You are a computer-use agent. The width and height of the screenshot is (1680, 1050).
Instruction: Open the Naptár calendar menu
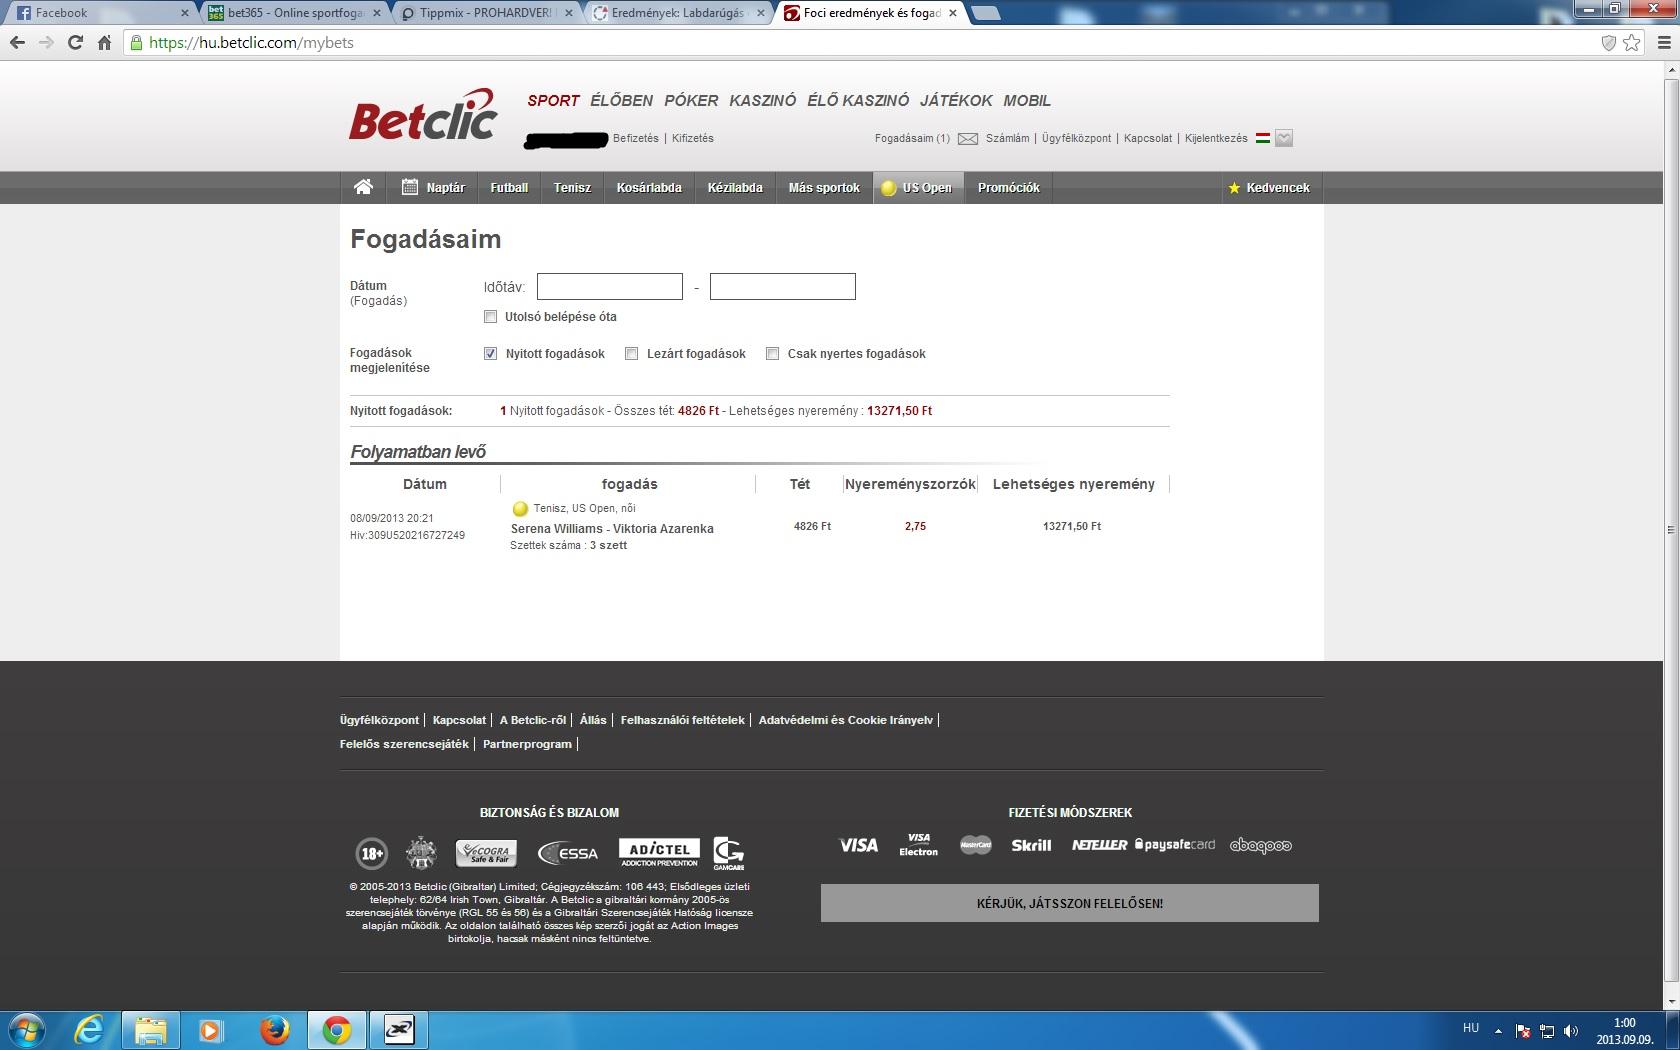(433, 188)
